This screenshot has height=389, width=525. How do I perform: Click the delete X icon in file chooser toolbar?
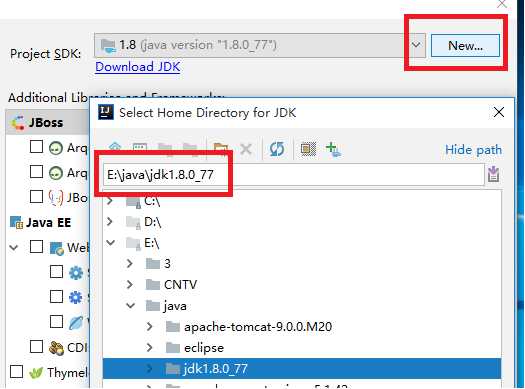(246, 149)
